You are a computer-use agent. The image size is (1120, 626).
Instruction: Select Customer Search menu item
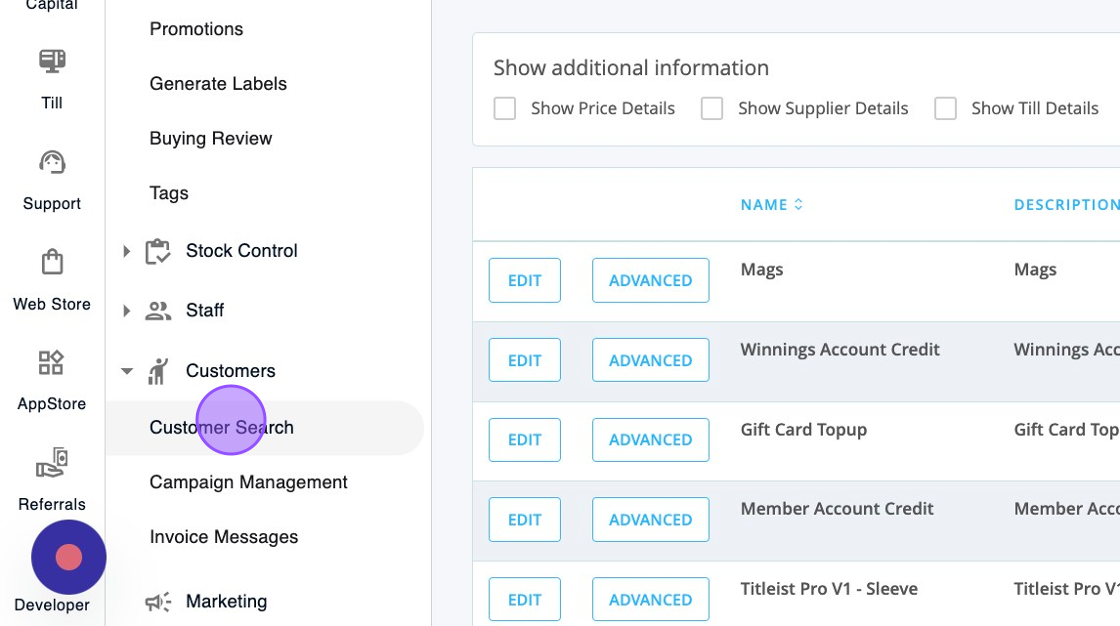click(264, 427)
